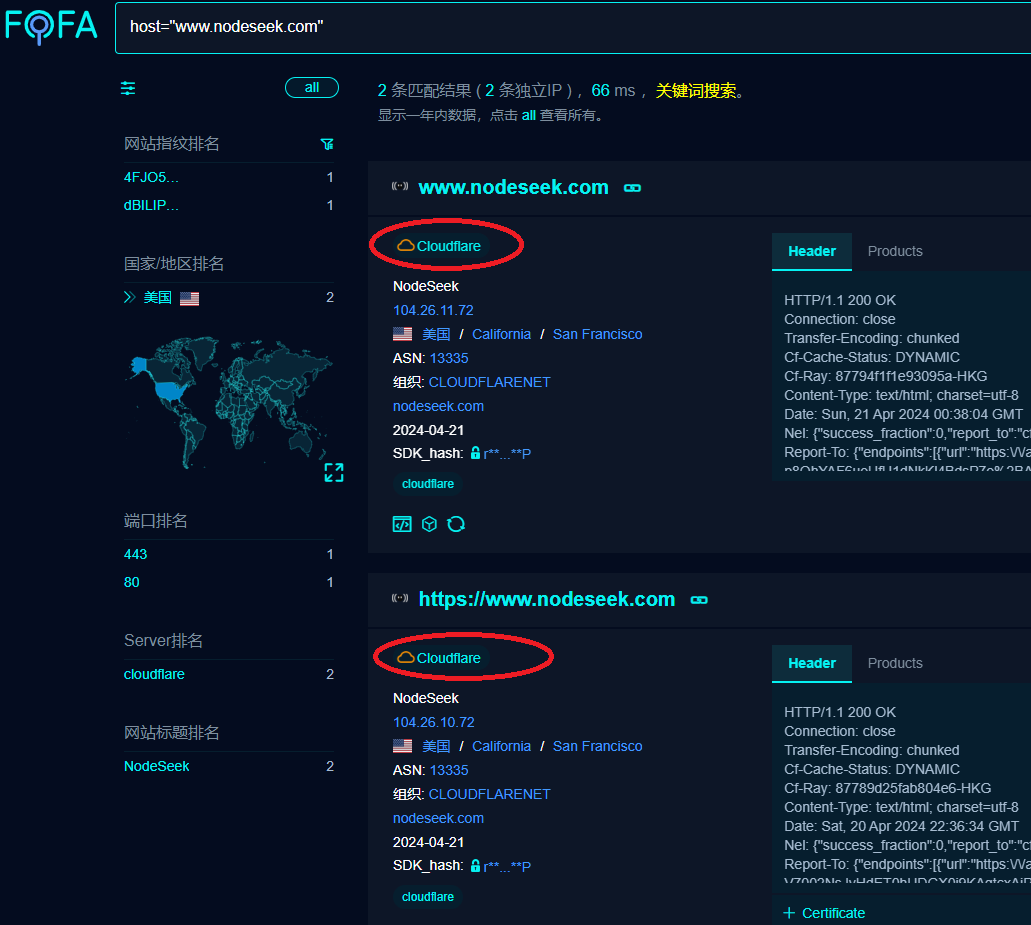
Task: Click the fingerprint ranking funnel filter icon
Action: point(327,144)
